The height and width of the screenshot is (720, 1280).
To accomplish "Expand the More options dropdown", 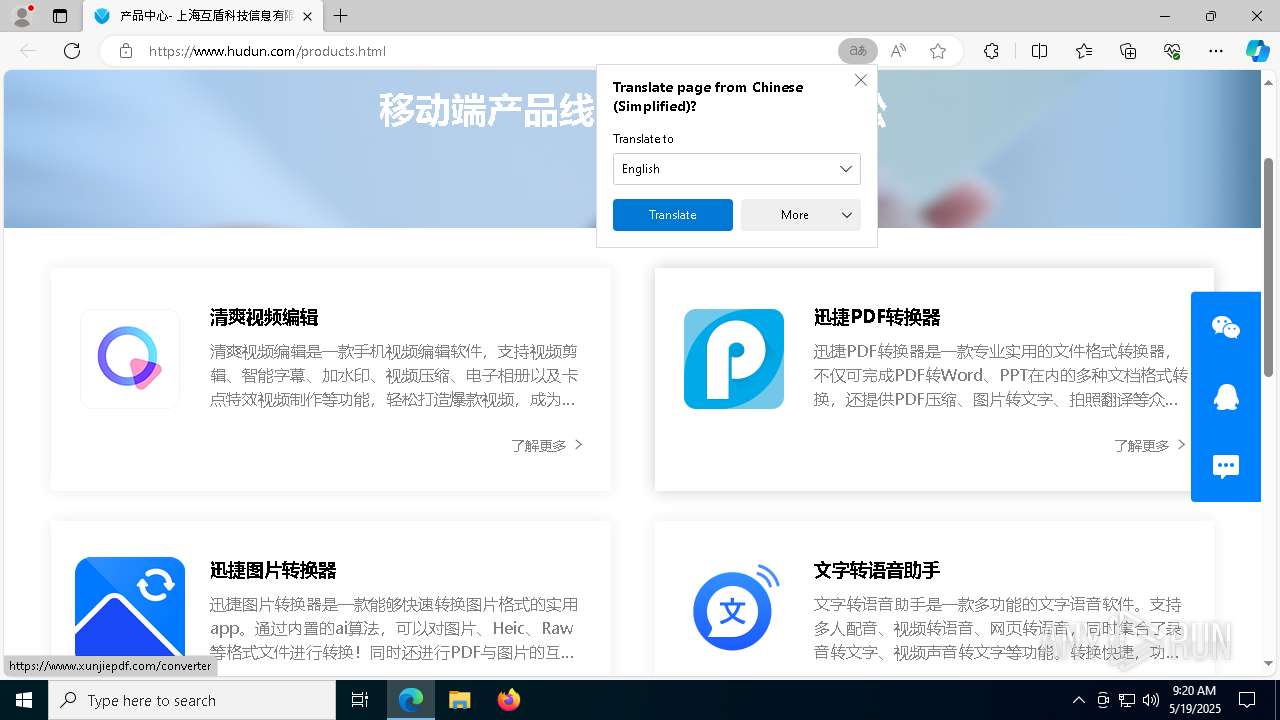I will tap(801, 215).
